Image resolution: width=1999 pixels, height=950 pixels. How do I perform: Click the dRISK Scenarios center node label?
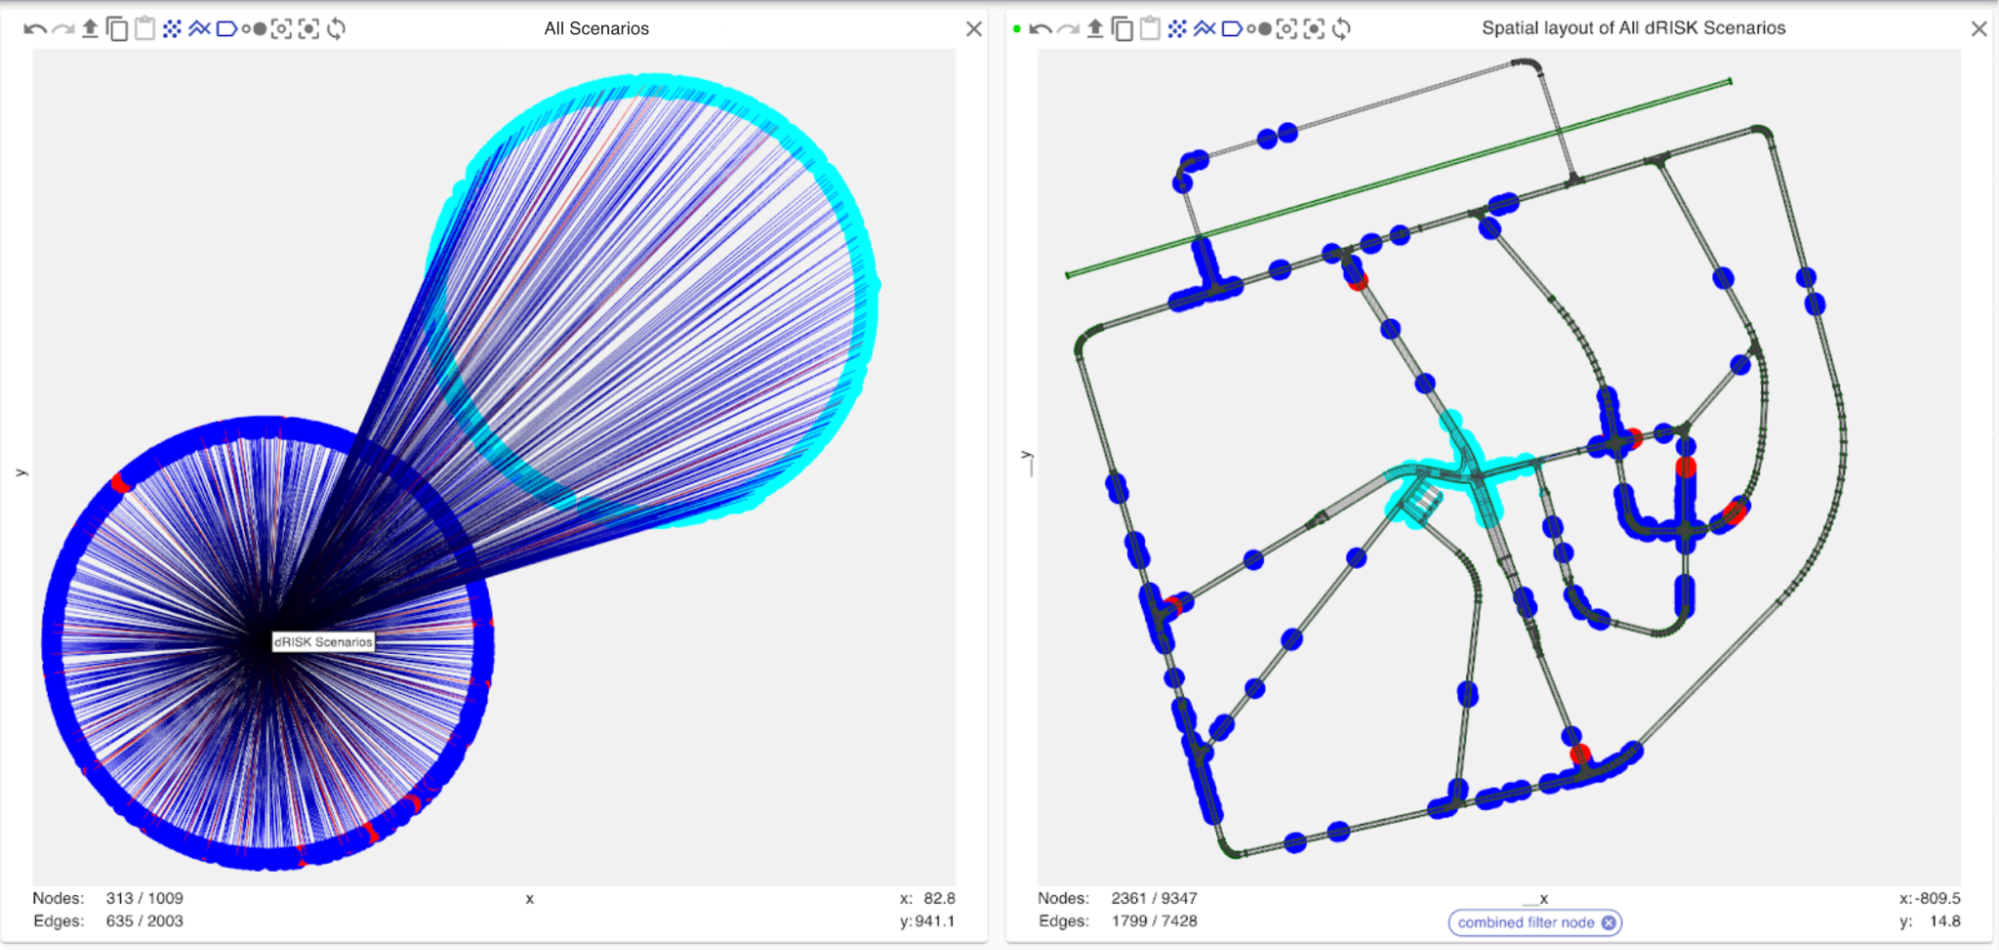coord(323,642)
